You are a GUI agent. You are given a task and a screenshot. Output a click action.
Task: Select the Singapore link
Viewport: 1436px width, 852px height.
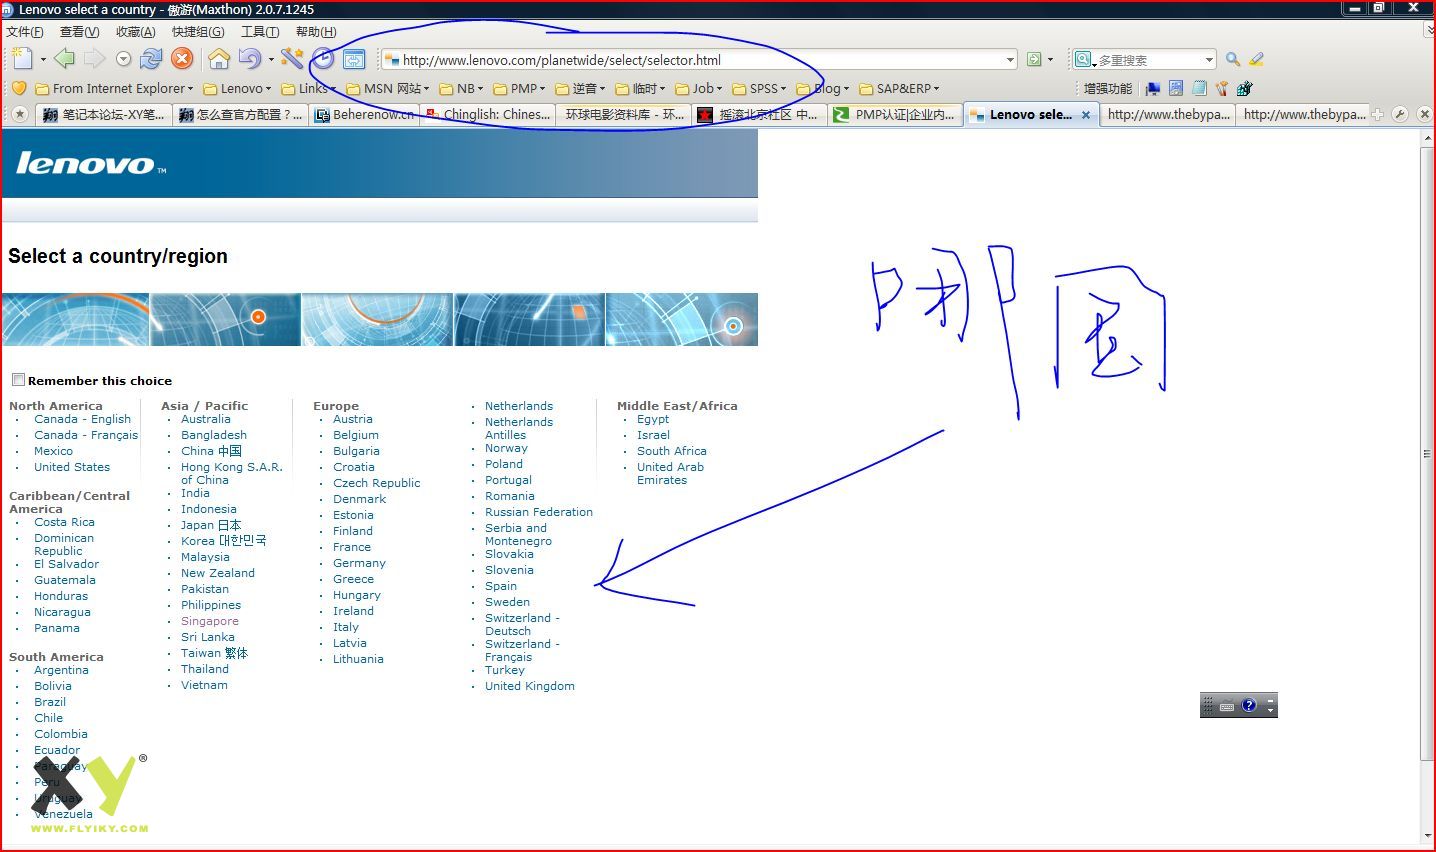click(210, 621)
